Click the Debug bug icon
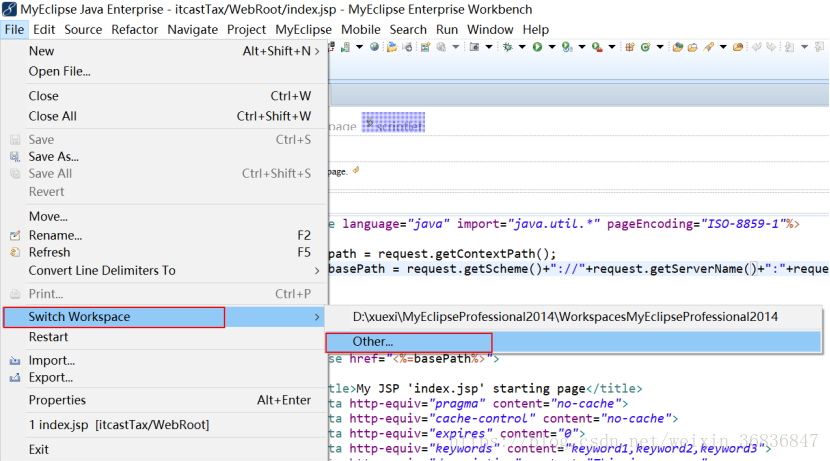This screenshot has width=830, height=461. pyautogui.click(x=508, y=47)
